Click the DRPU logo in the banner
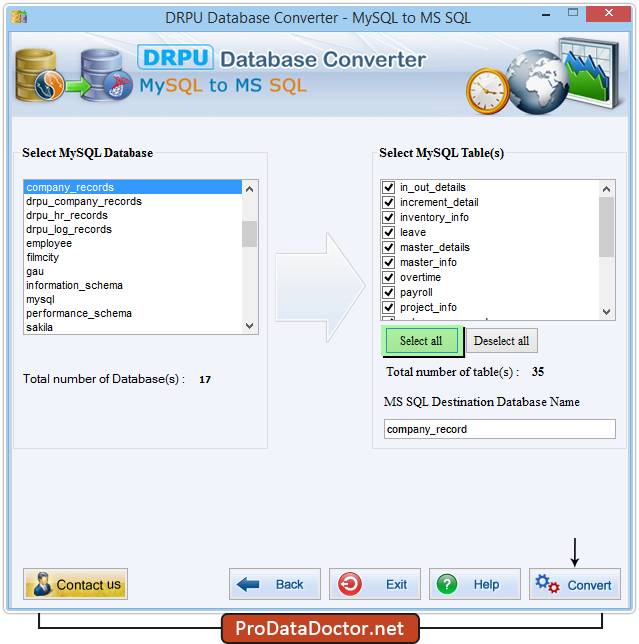The image size is (639, 644). point(175,57)
